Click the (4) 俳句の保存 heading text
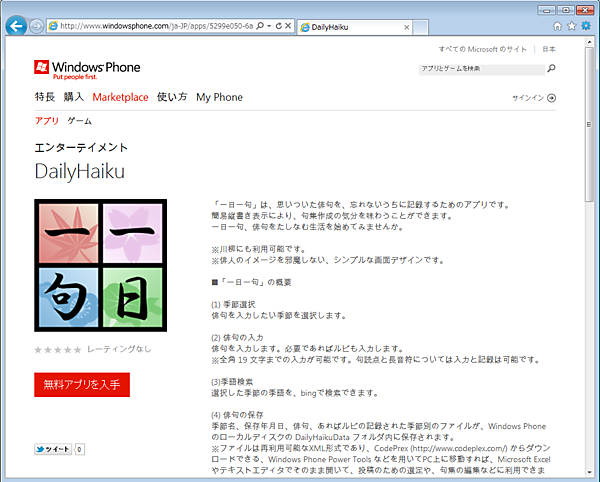This screenshot has height=482, width=600. coord(237,415)
